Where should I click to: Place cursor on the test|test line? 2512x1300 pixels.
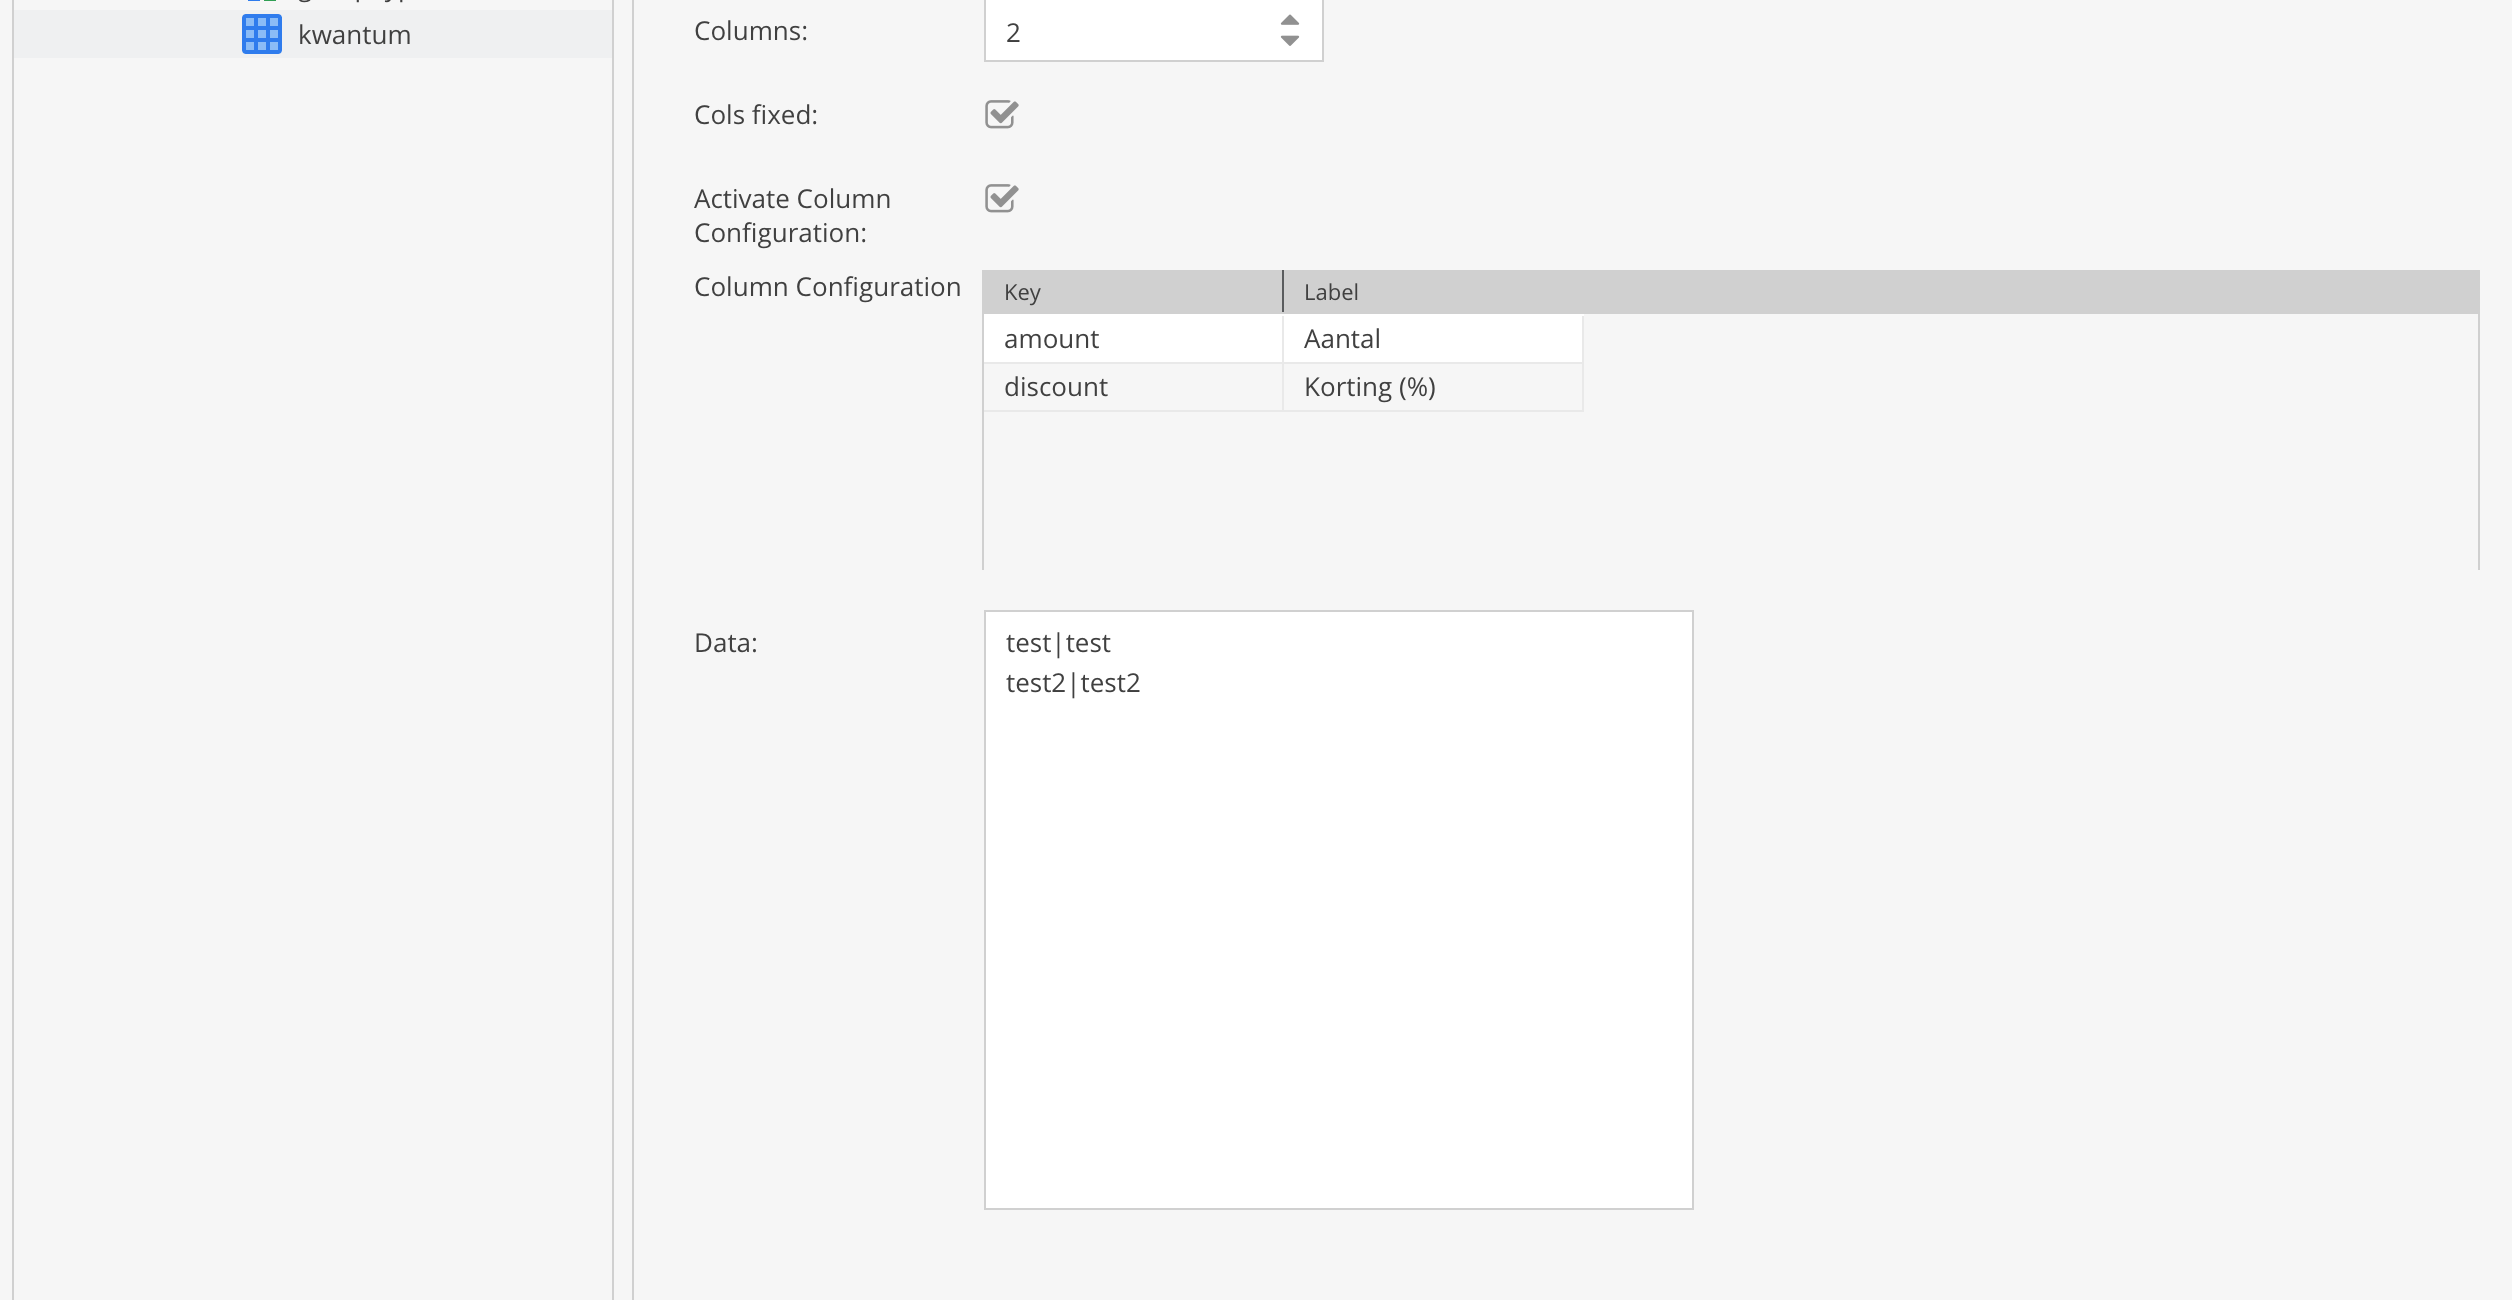point(1058,642)
